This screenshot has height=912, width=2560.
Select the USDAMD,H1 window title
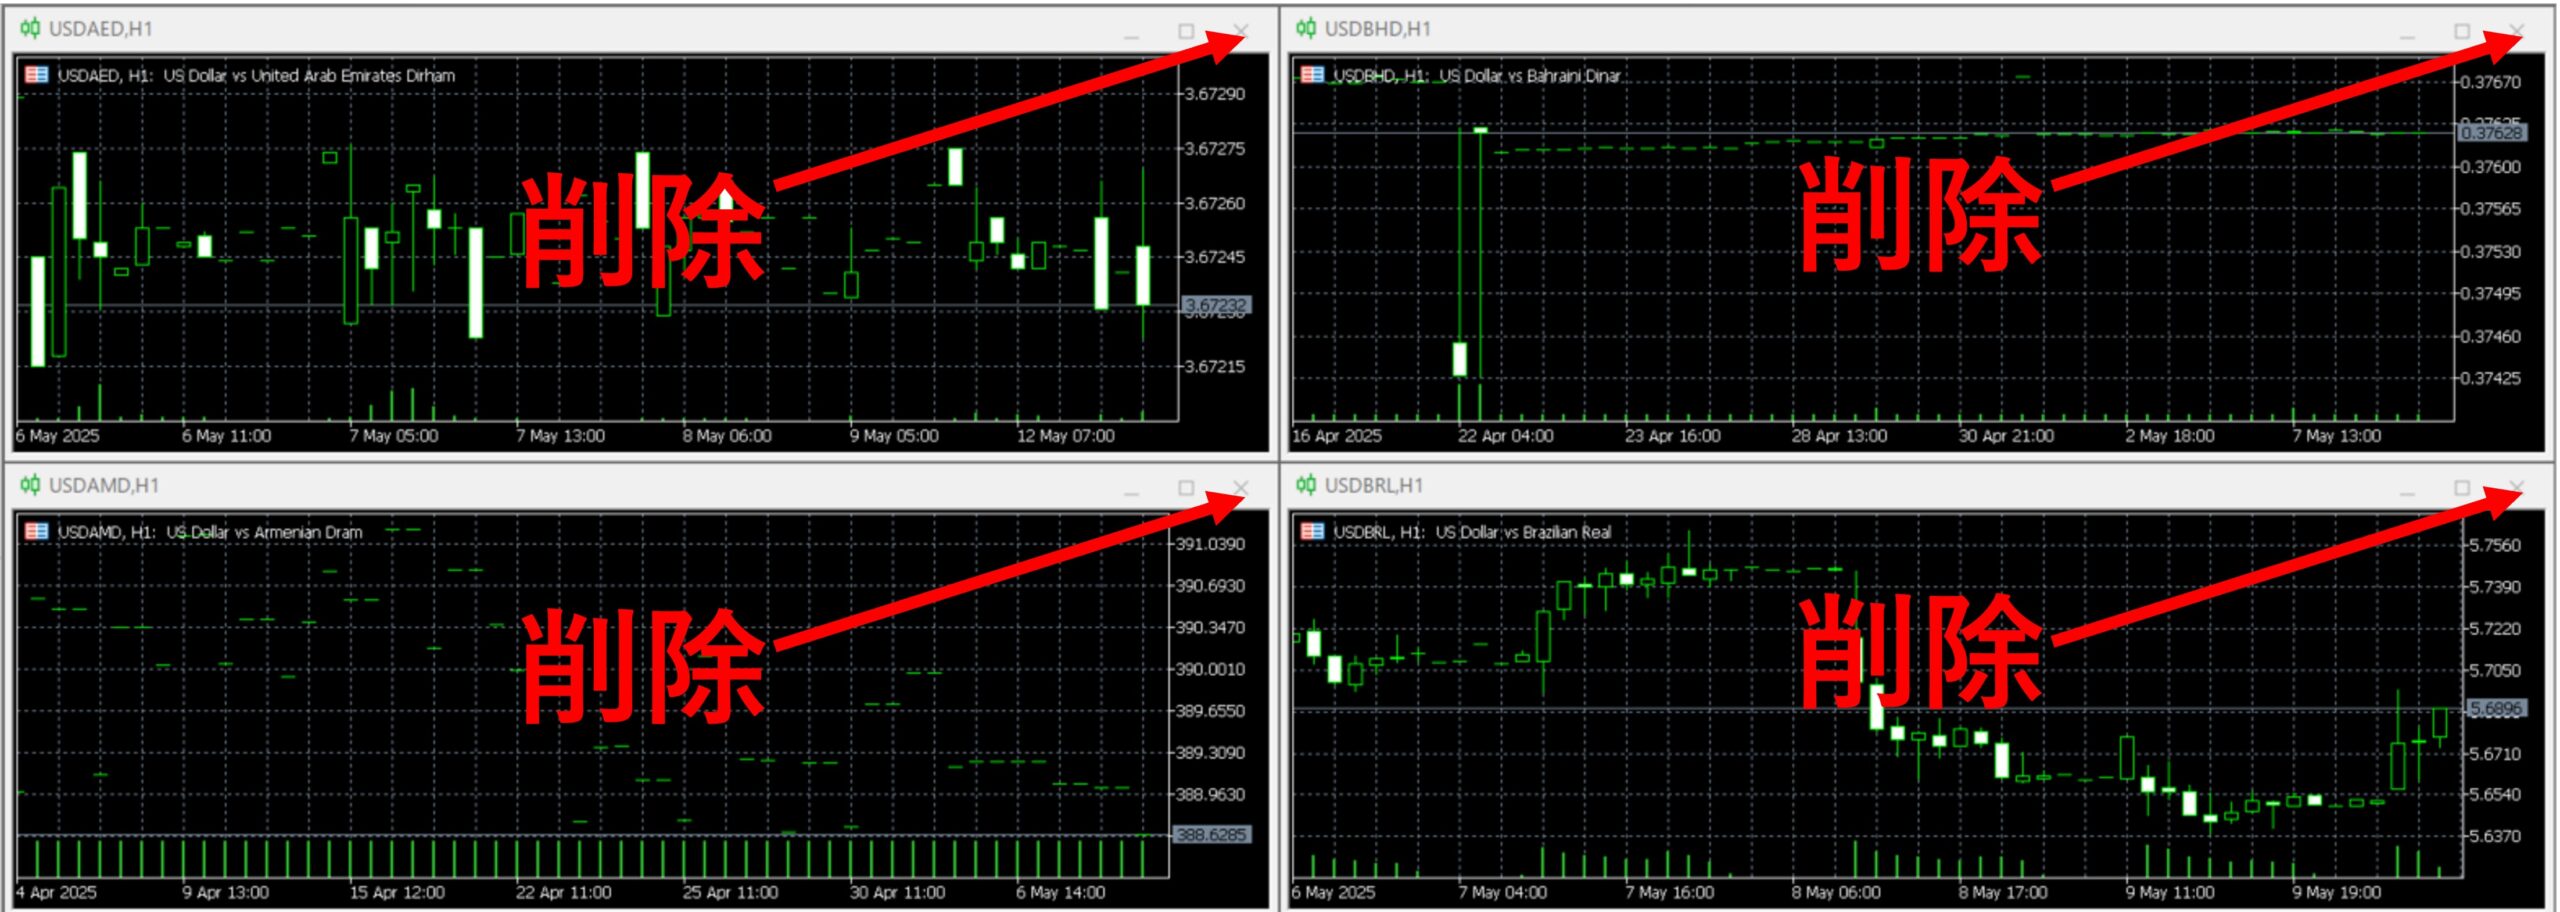(x=104, y=485)
